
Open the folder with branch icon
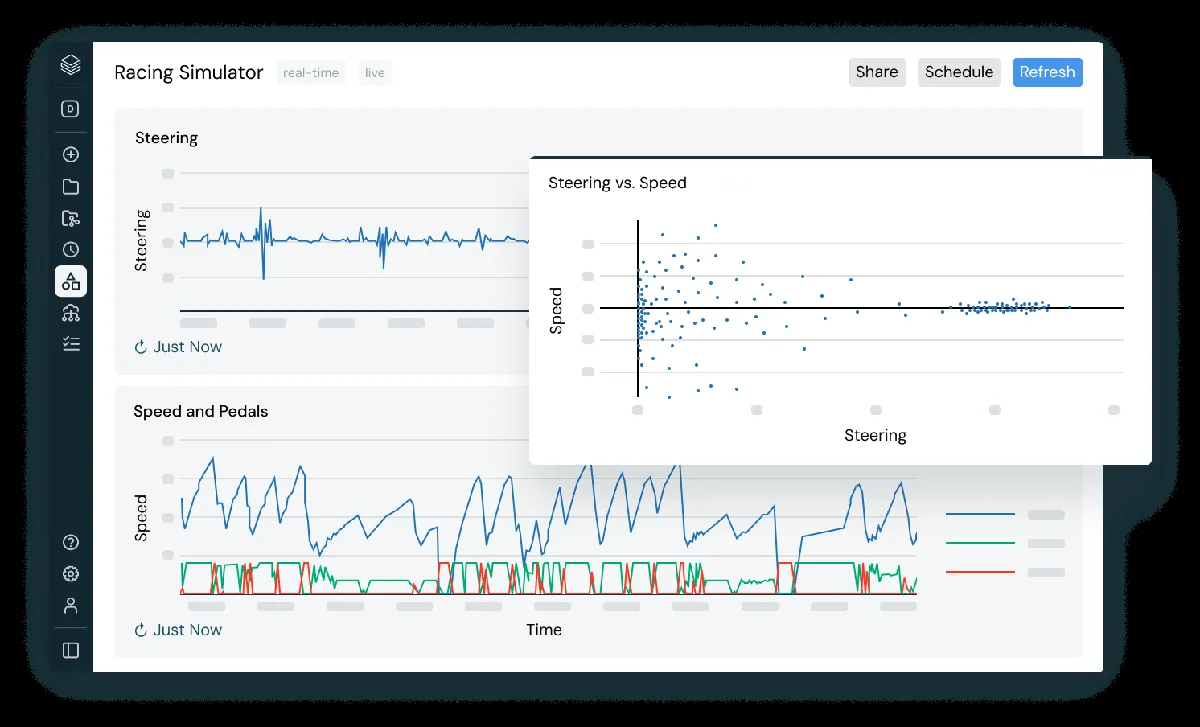pyautogui.click(x=70, y=218)
